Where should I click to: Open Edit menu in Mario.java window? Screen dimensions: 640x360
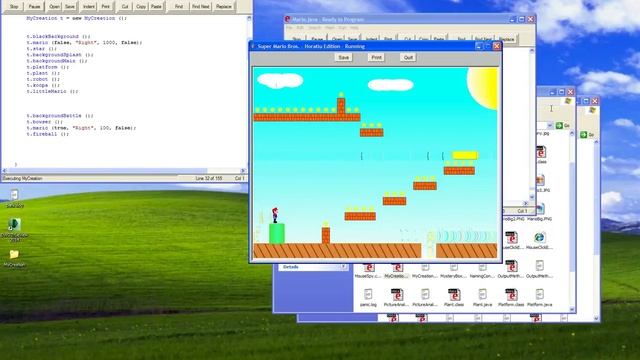(300, 27)
